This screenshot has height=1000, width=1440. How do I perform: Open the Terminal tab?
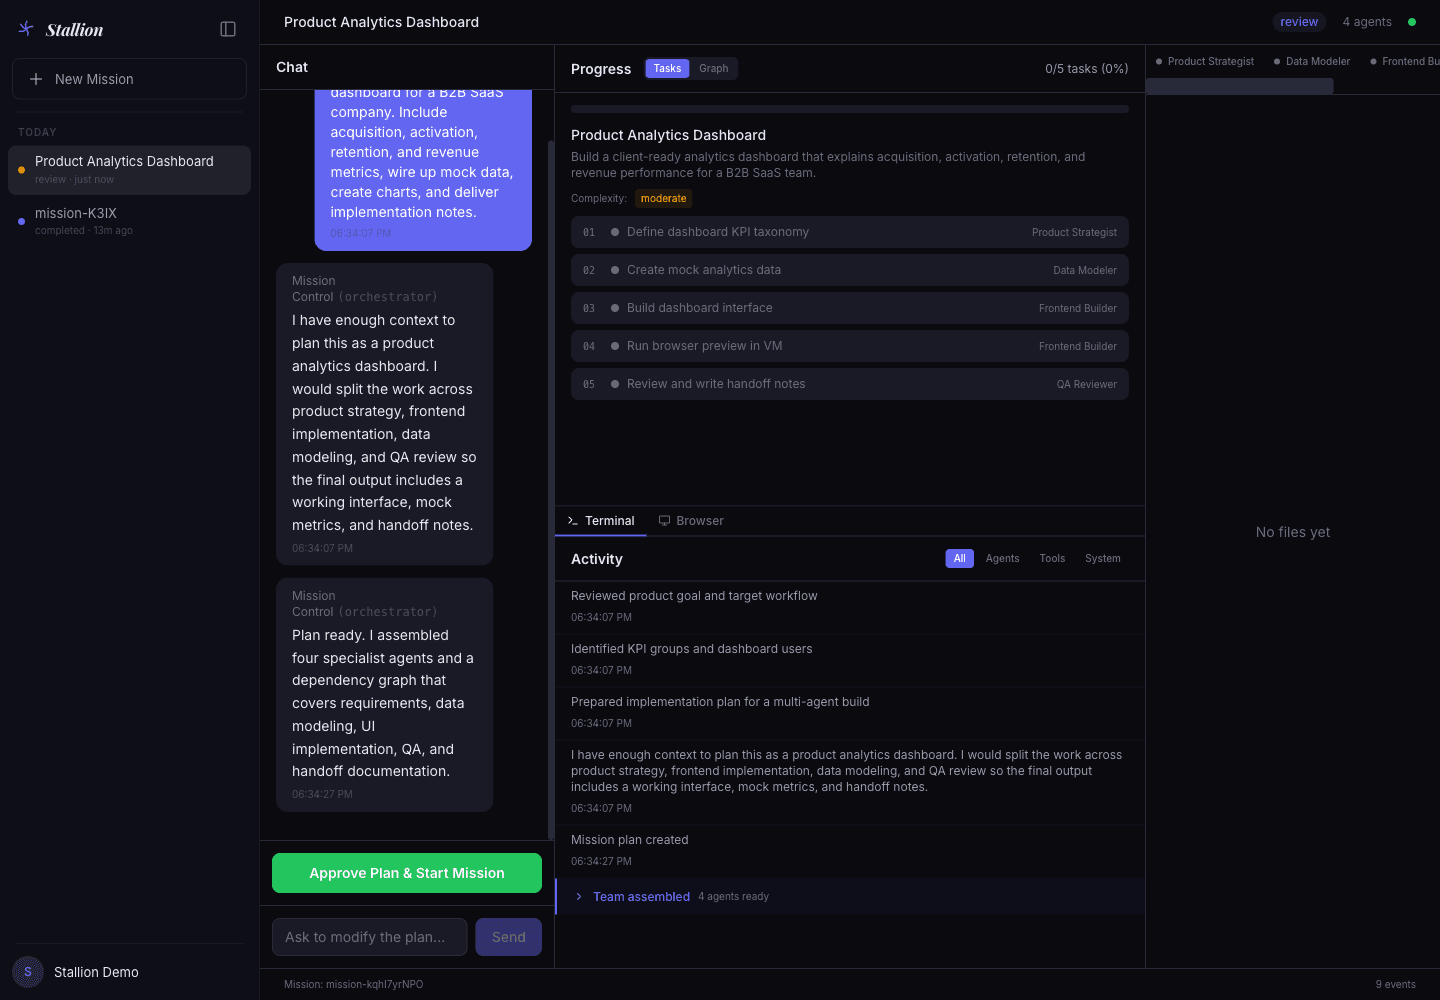[x=601, y=521]
